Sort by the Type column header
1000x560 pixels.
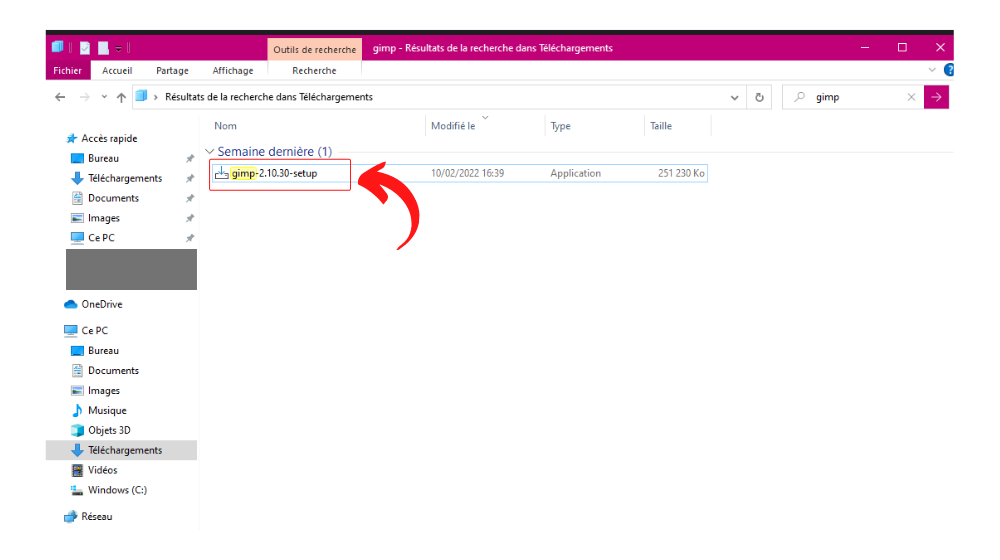561,126
